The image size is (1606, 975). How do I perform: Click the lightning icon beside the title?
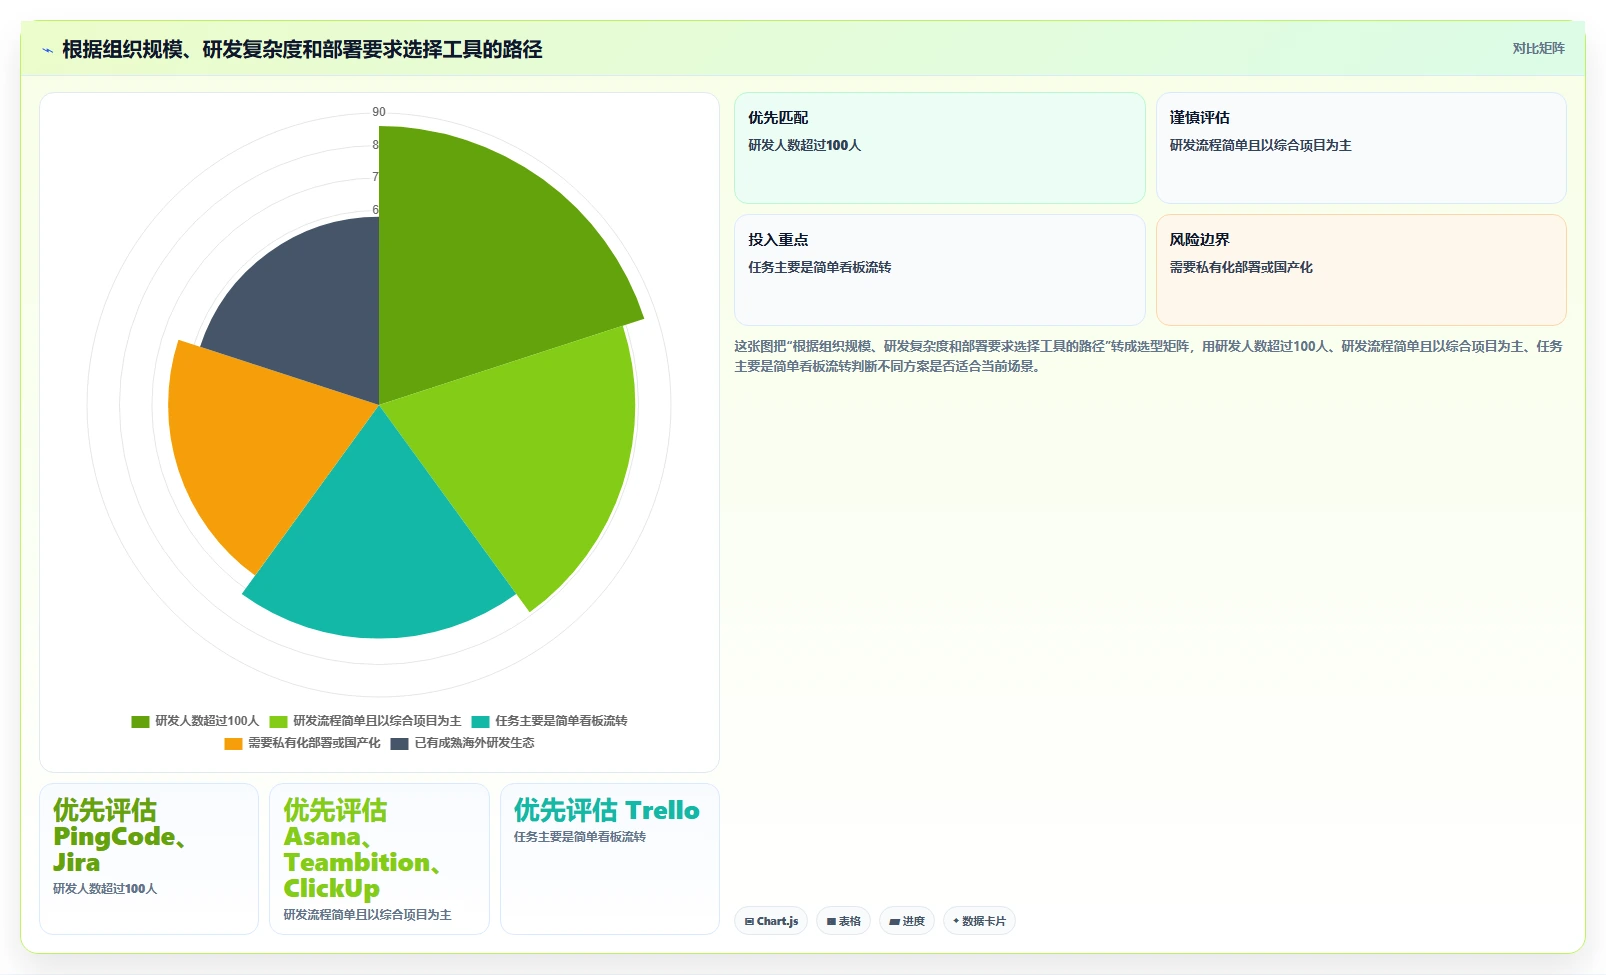[x=47, y=50]
